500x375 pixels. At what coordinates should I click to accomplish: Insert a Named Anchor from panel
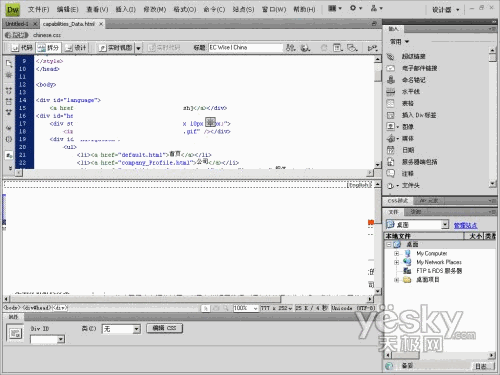[406, 80]
